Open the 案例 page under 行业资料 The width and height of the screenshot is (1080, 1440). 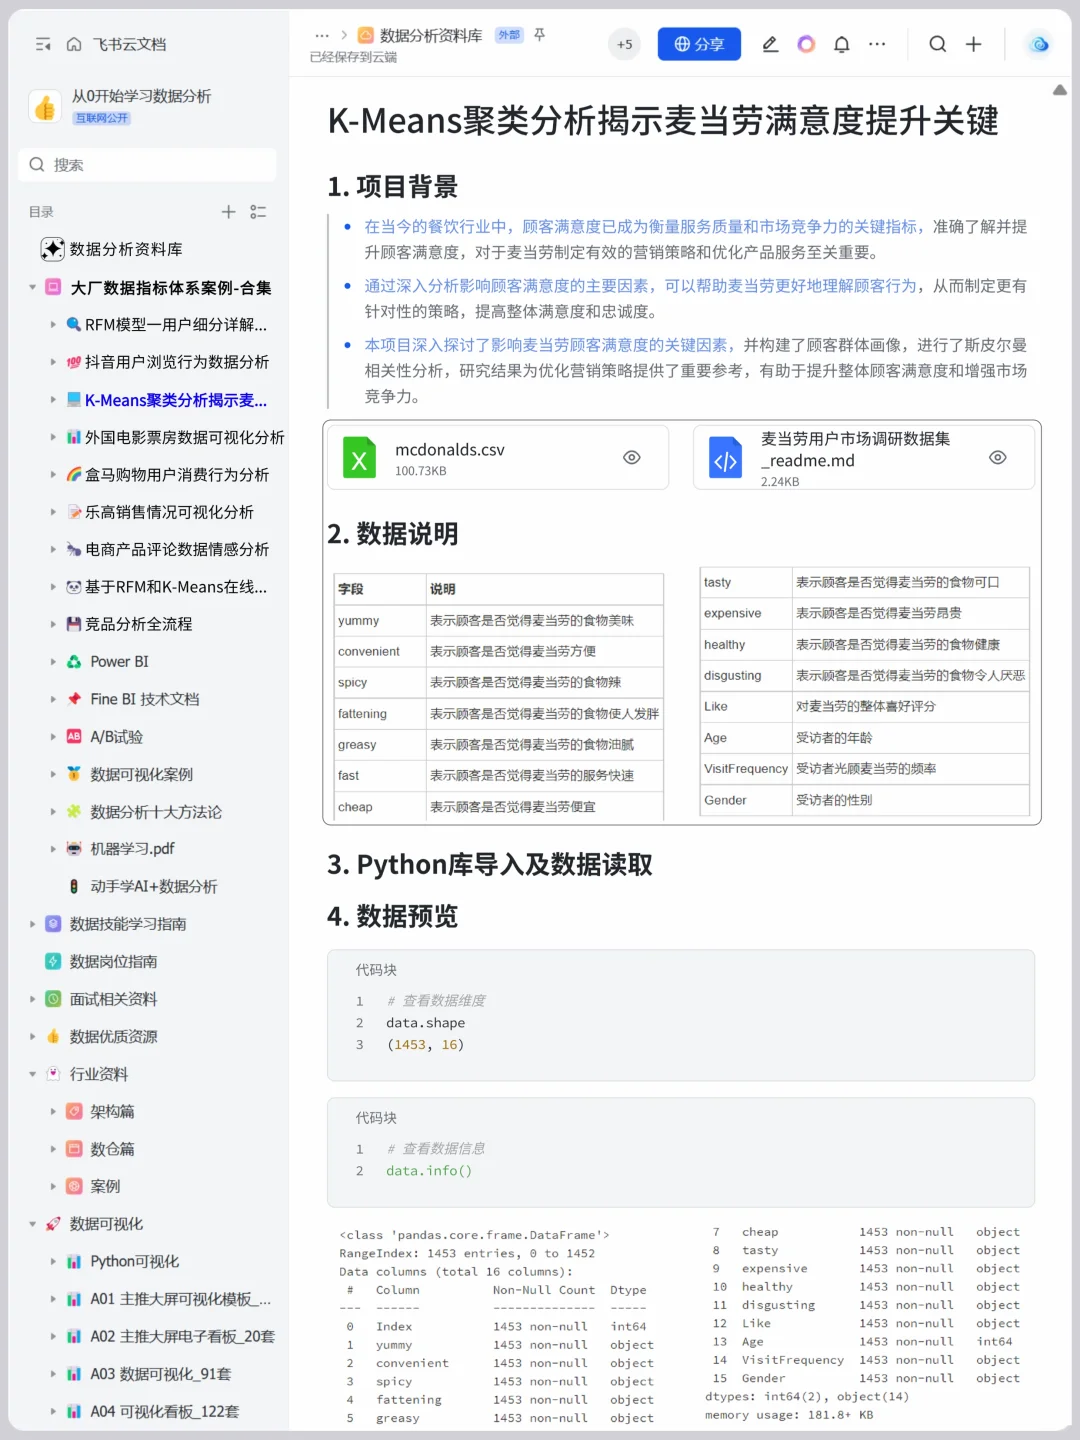point(105,1186)
